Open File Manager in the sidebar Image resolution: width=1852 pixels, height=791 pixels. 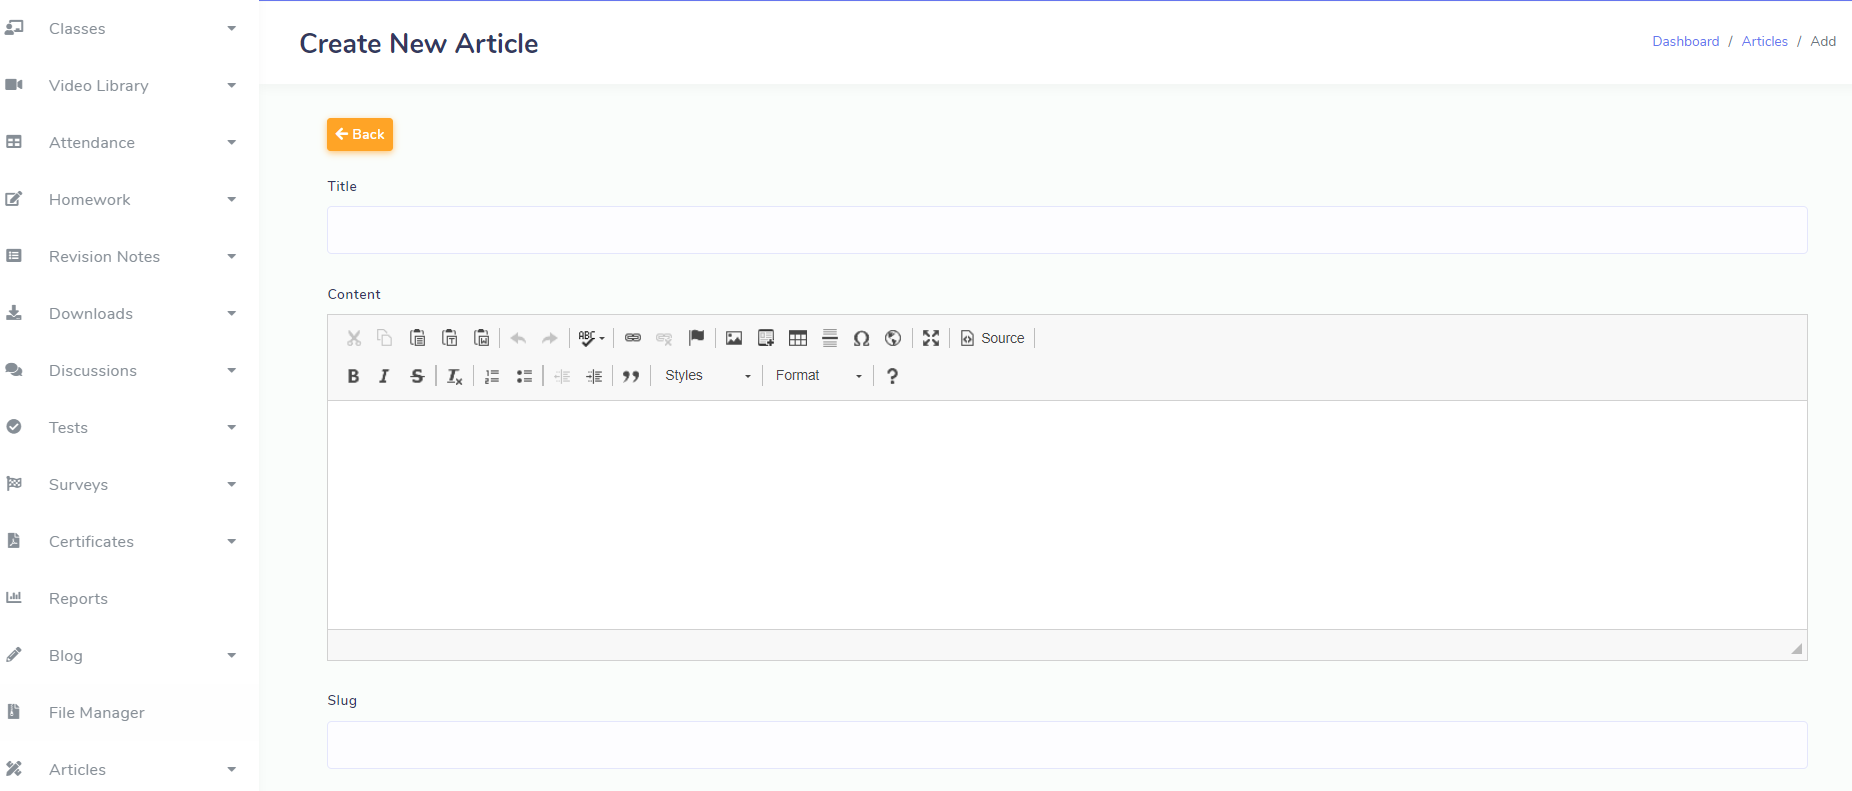coord(96,713)
